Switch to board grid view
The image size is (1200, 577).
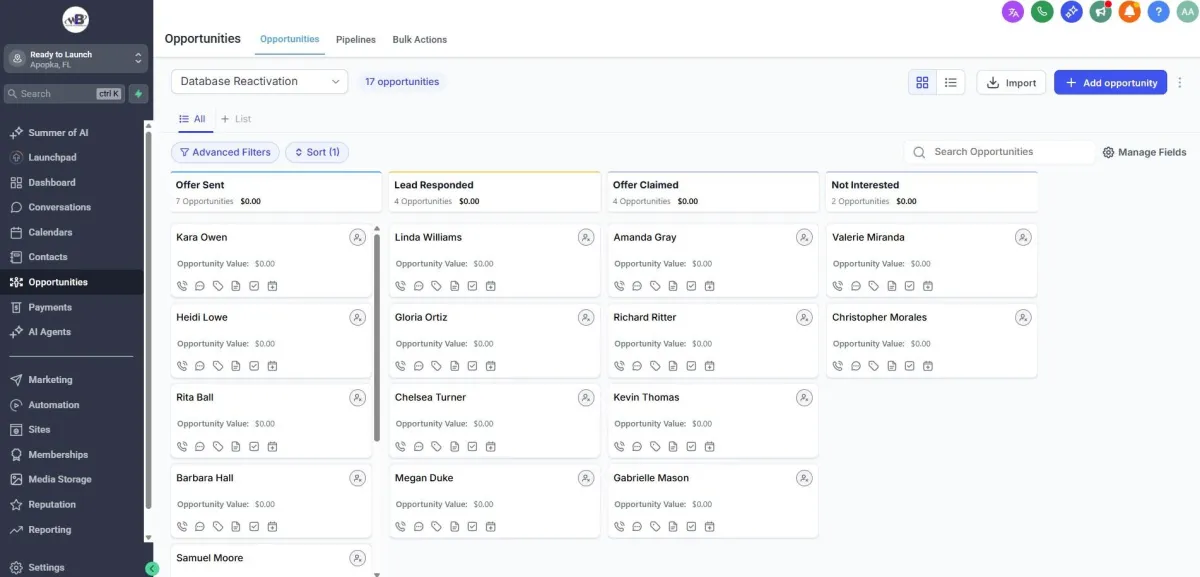(922, 83)
